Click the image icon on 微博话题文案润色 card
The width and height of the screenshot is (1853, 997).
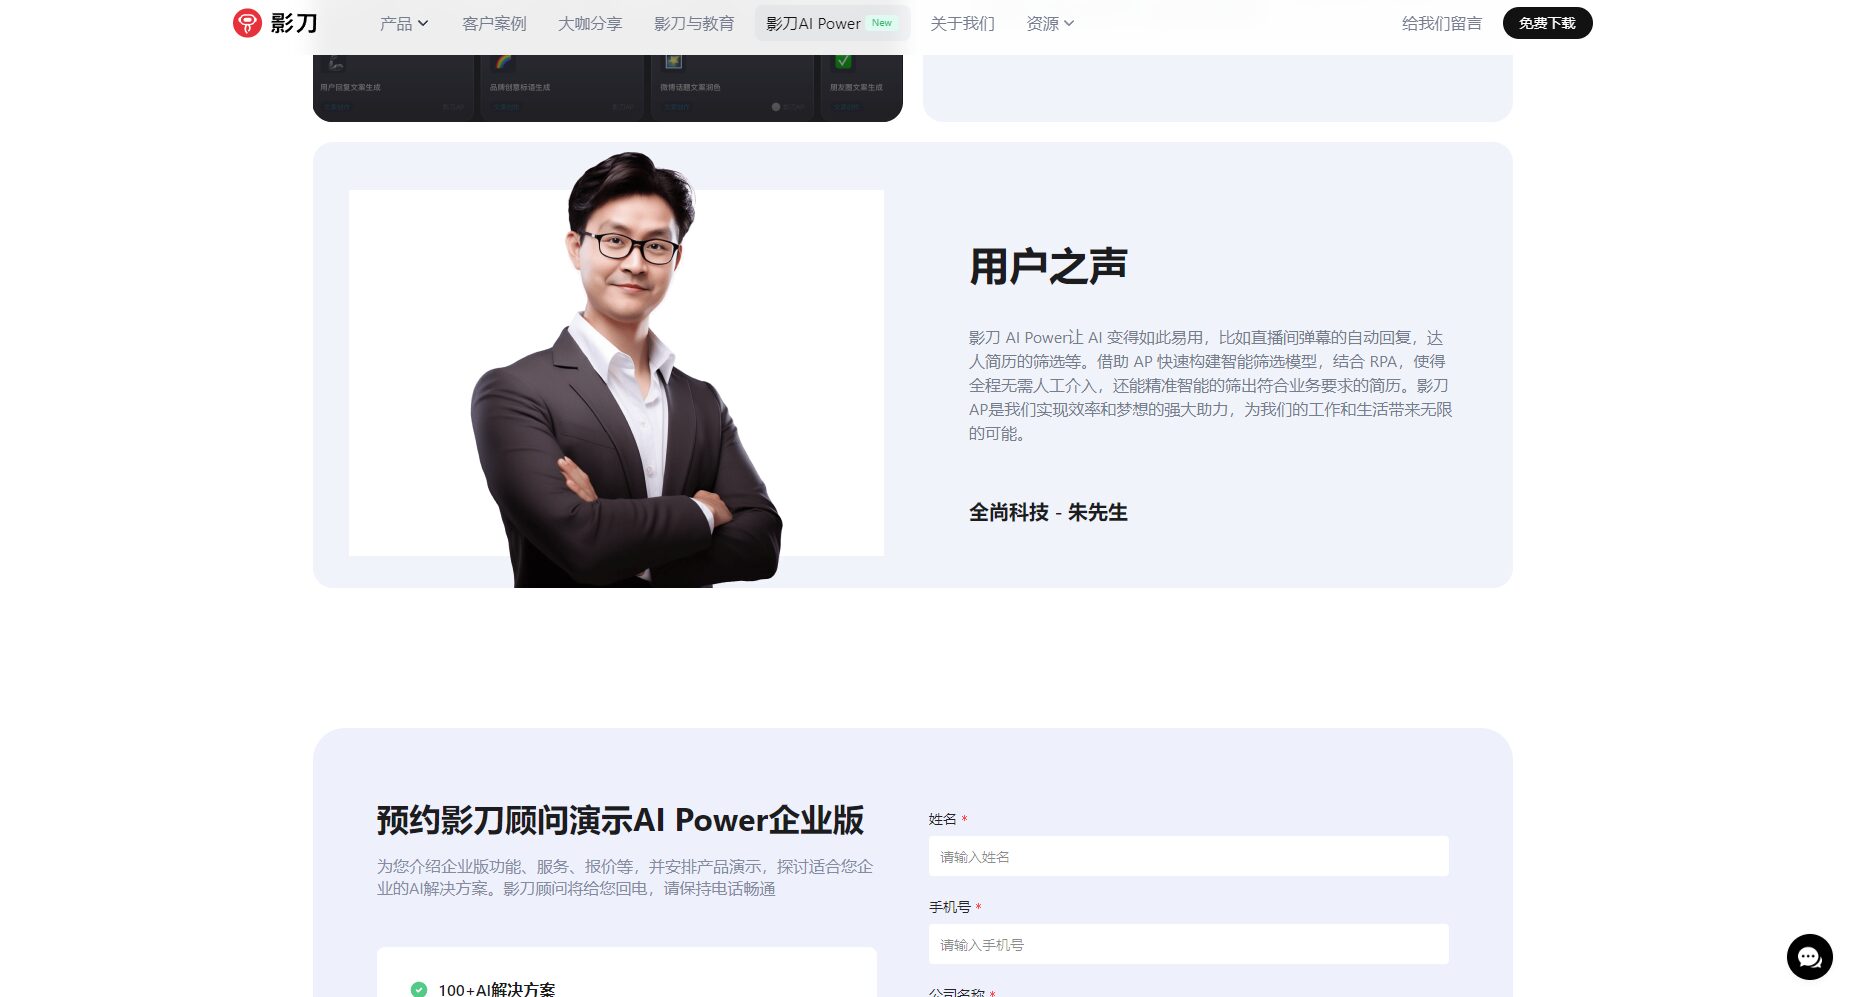pos(674,60)
